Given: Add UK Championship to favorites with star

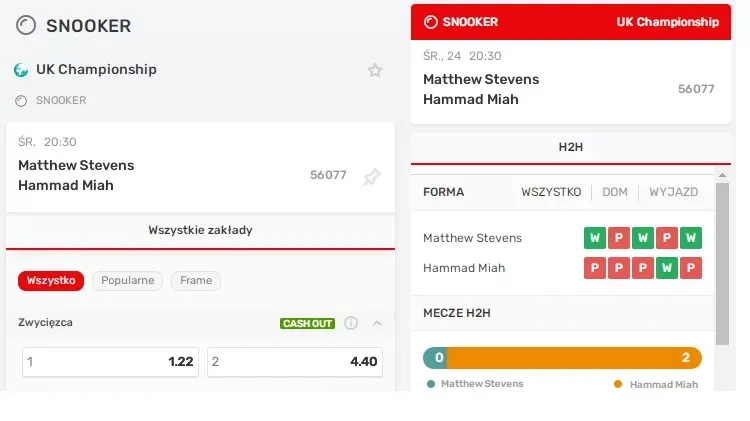Looking at the screenshot, I should pos(375,70).
